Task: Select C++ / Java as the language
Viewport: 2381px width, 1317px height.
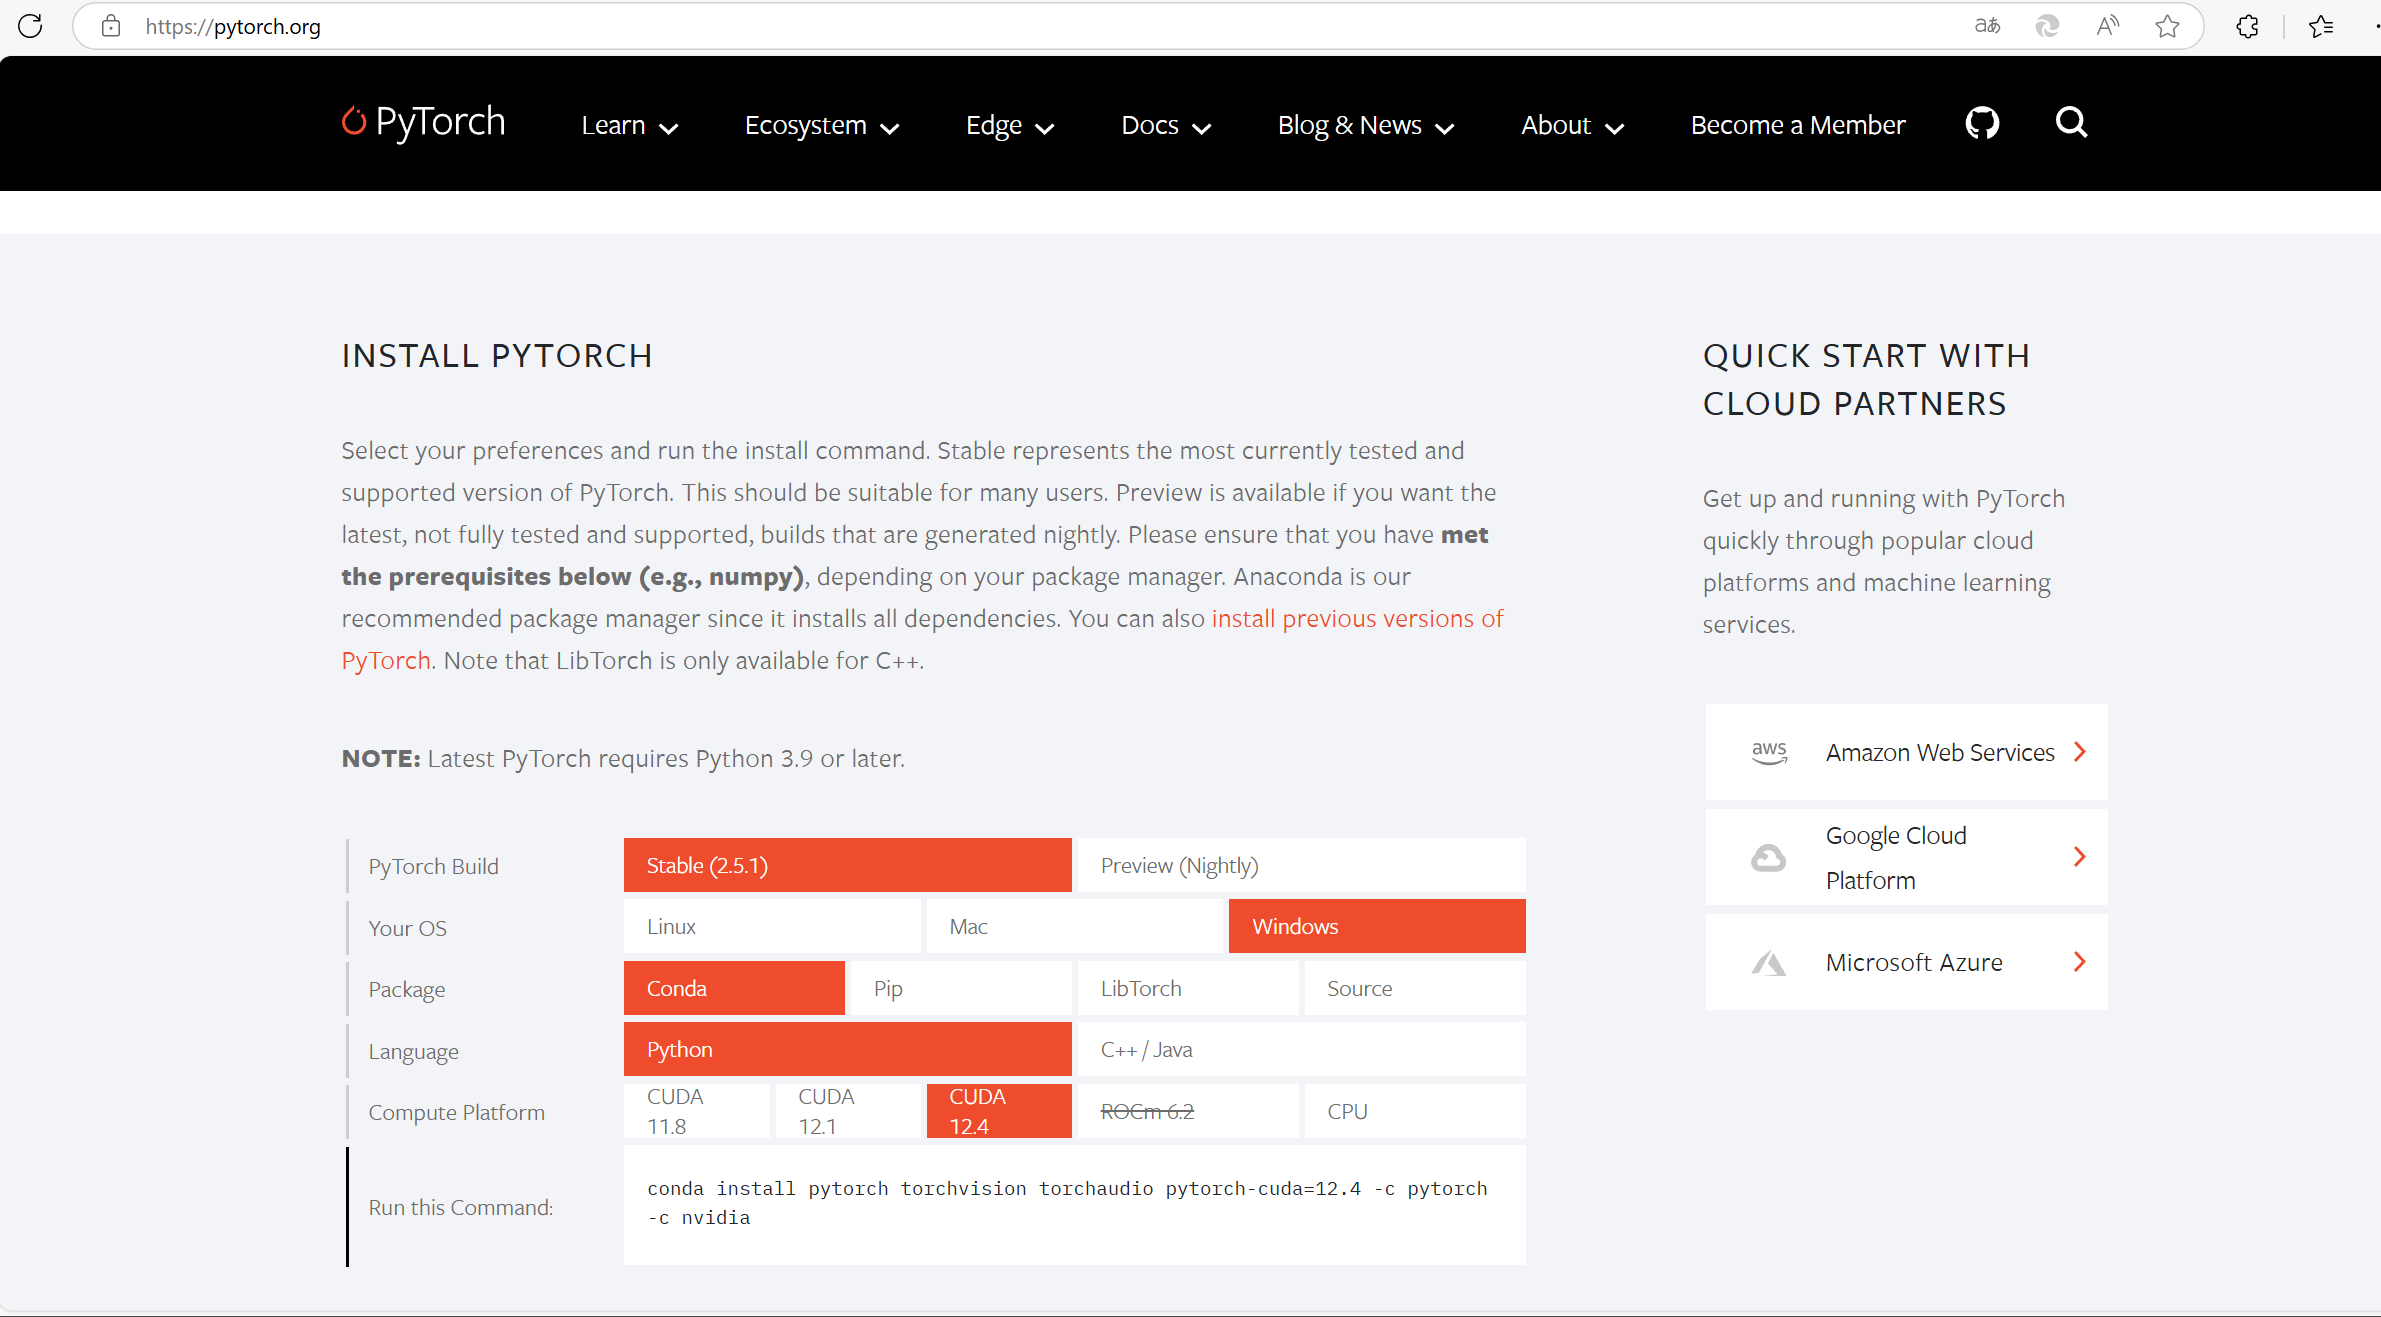Action: (x=1300, y=1049)
